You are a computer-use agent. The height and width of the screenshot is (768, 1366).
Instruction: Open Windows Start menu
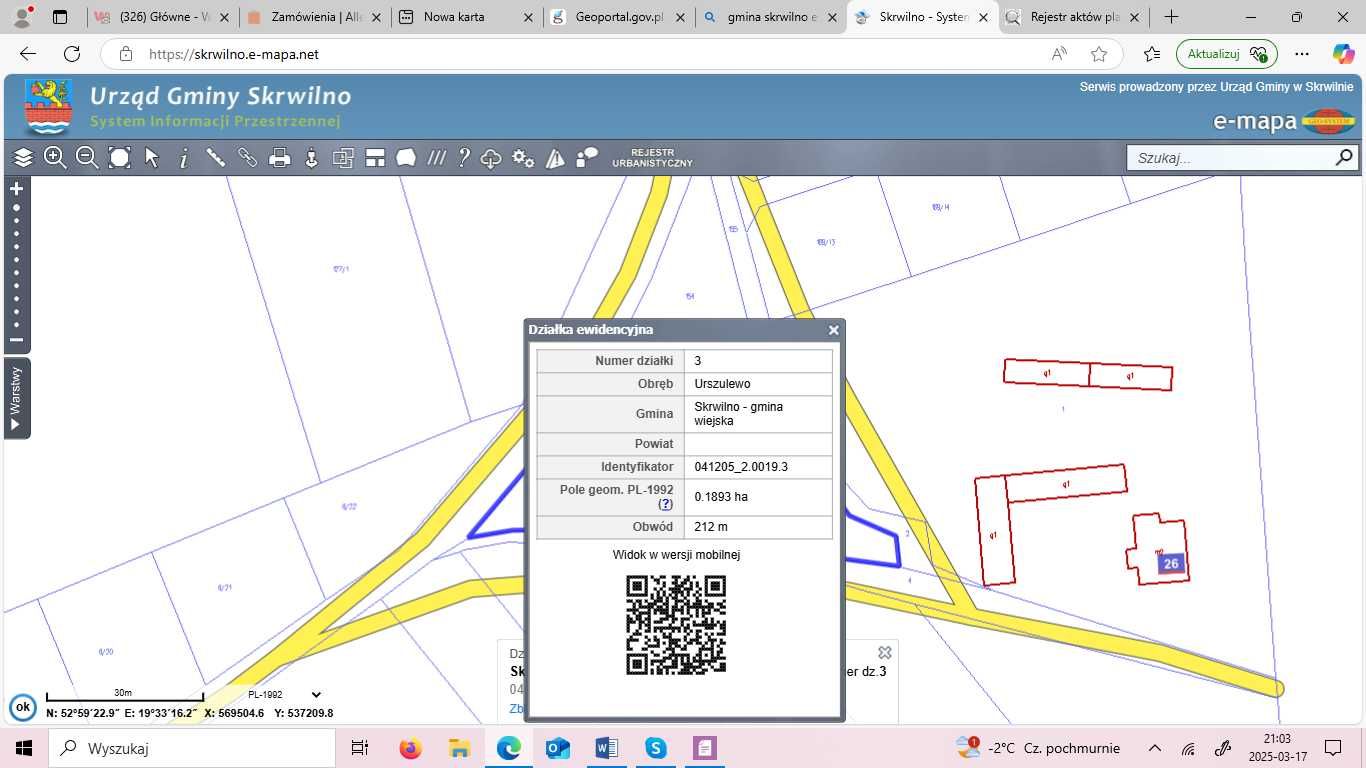23,748
